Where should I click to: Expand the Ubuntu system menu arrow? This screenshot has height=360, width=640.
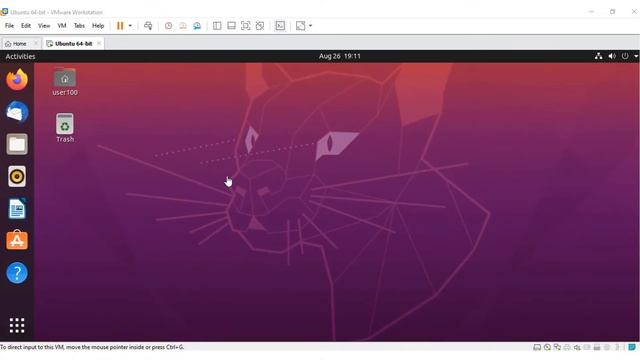pyautogui.click(x=636, y=56)
